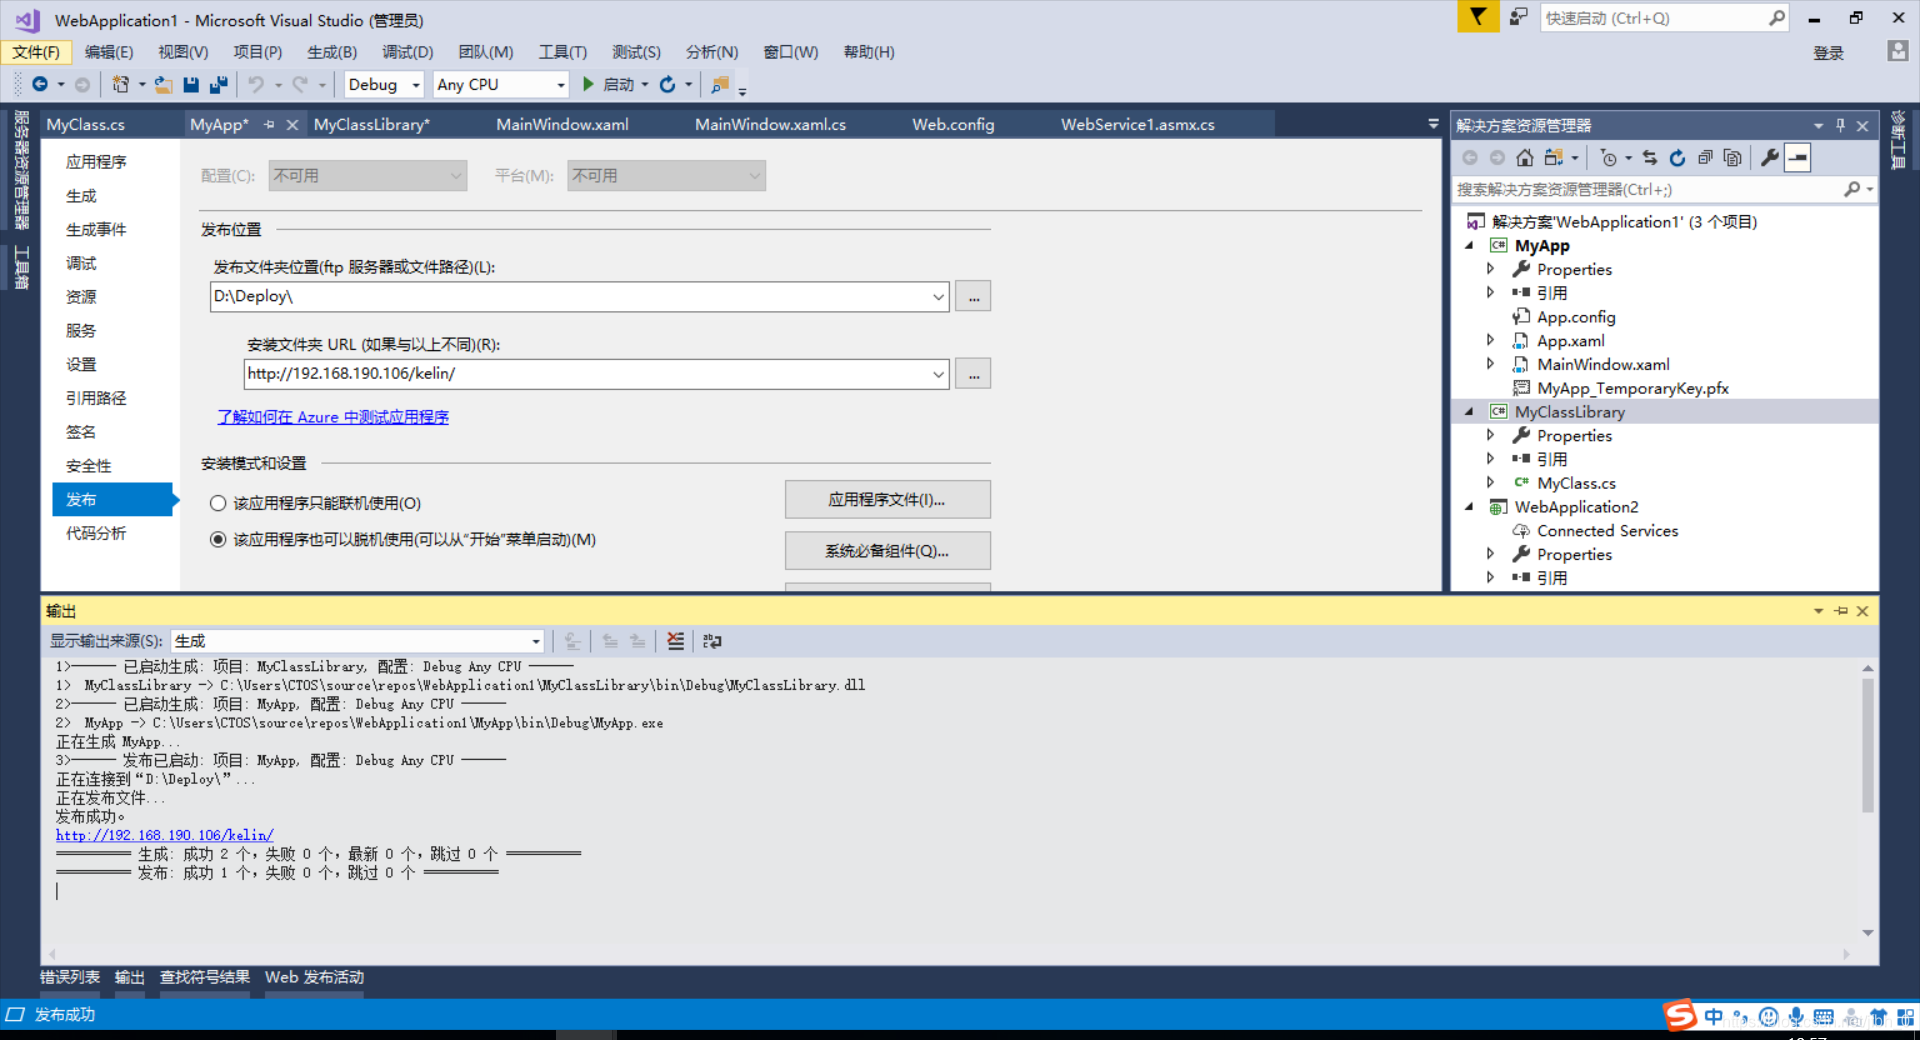The width and height of the screenshot is (1920, 1040).
Task: Click the open file folder icon
Action: tap(163, 85)
